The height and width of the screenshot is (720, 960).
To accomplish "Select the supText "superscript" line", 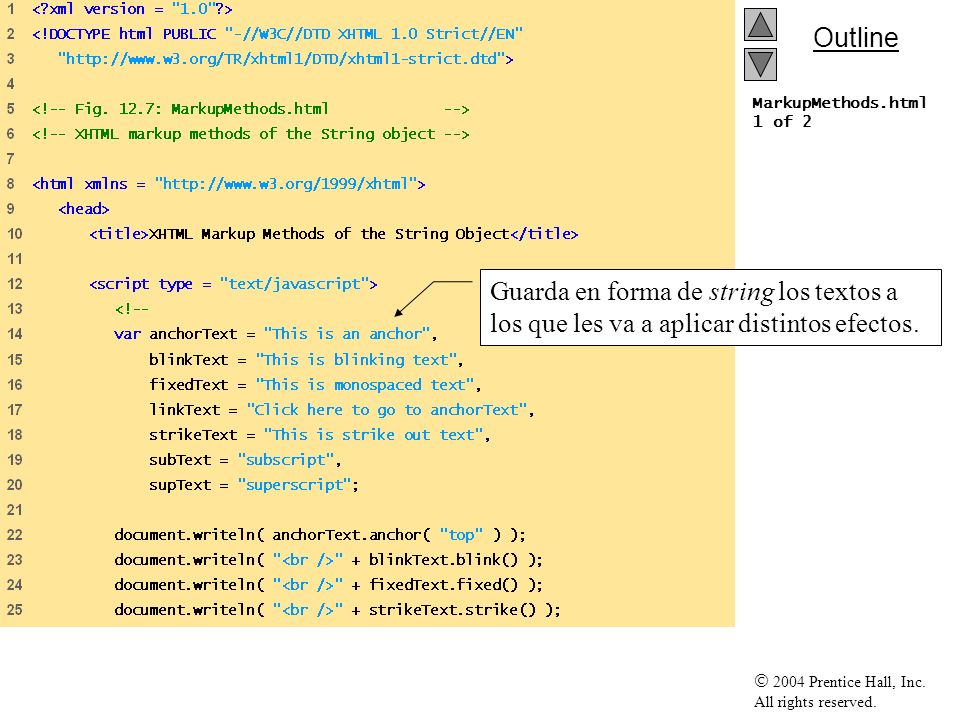I will coord(253,485).
